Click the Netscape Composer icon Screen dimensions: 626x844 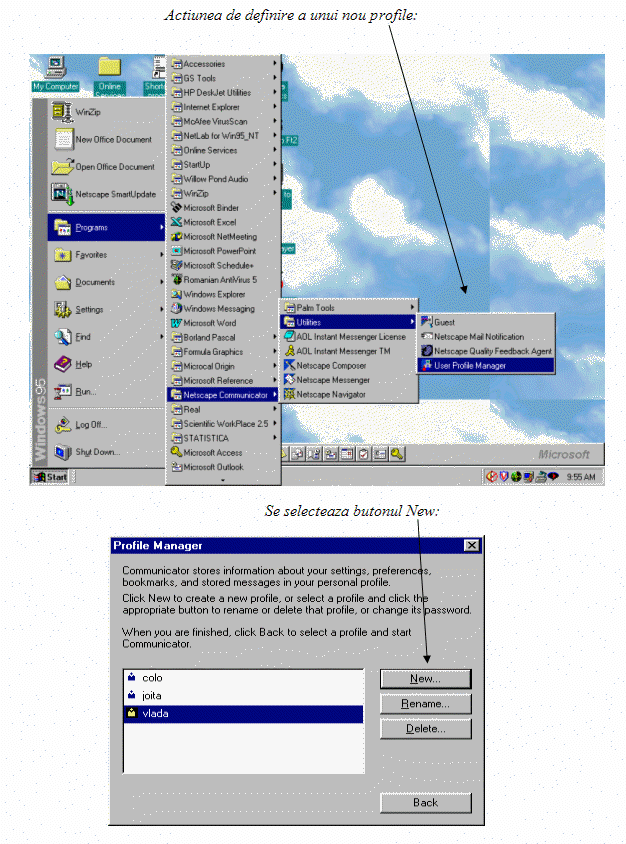[290, 365]
